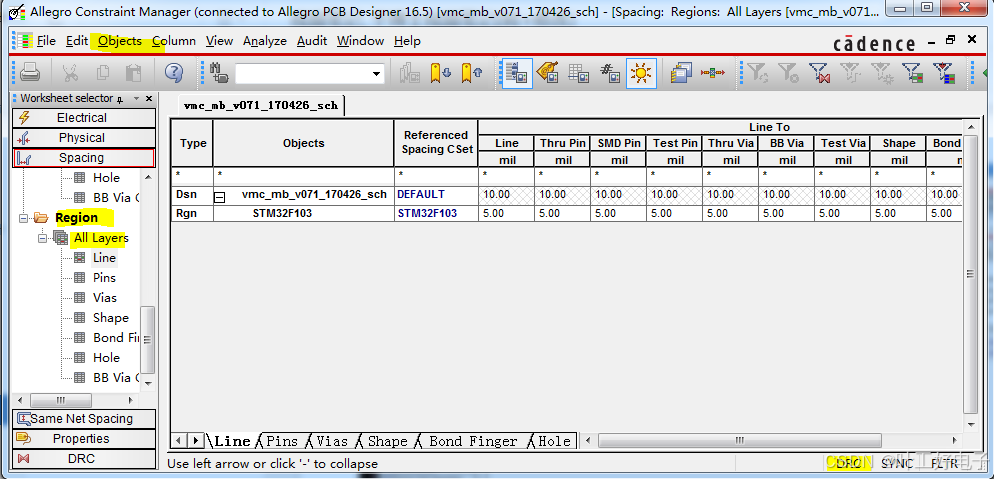Click the worksheet horizontal scrollbar thumb

click(739, 440)
